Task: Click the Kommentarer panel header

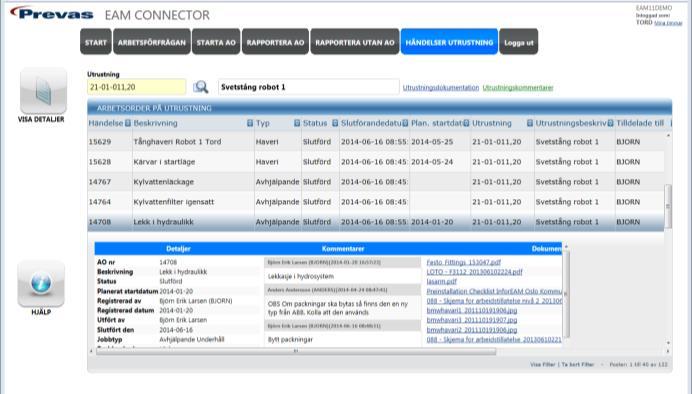Action: [x=343, y=249]
